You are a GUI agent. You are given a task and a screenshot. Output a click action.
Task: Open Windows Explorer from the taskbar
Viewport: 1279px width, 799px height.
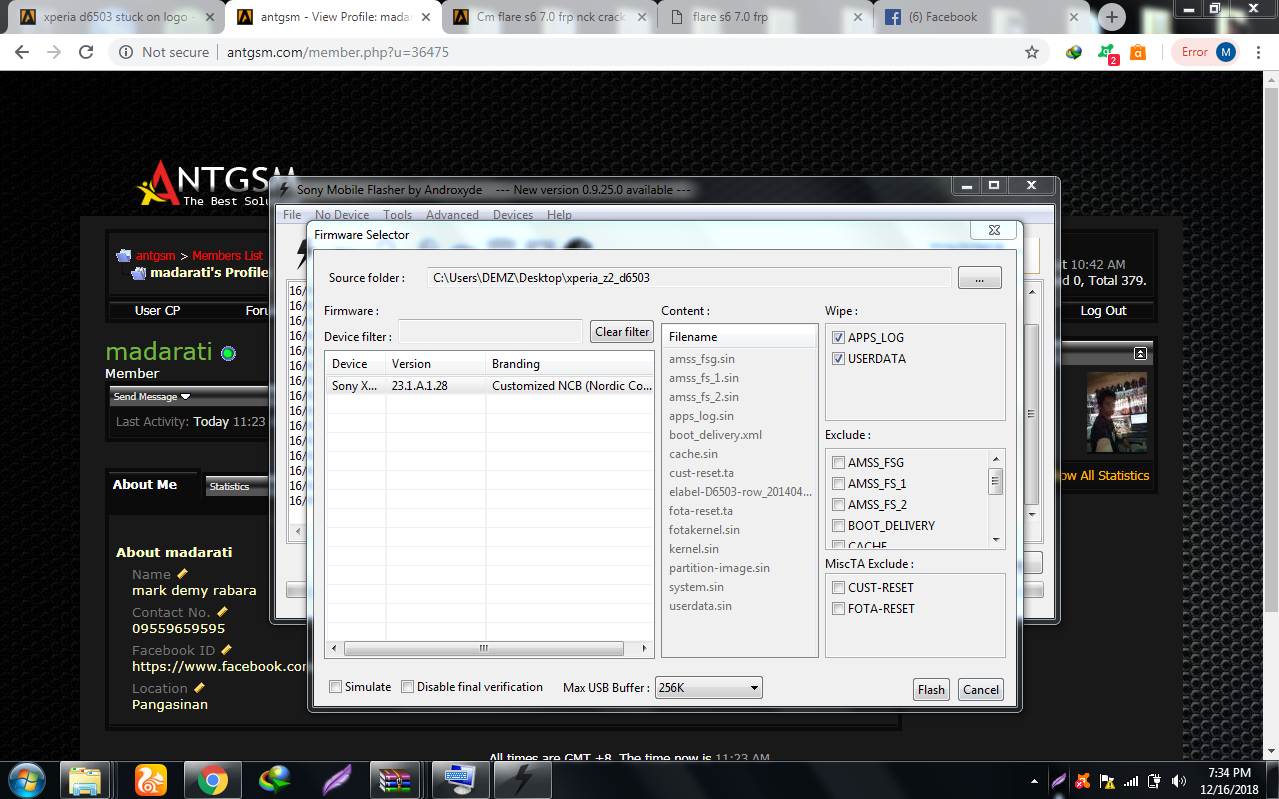point(85,779)
